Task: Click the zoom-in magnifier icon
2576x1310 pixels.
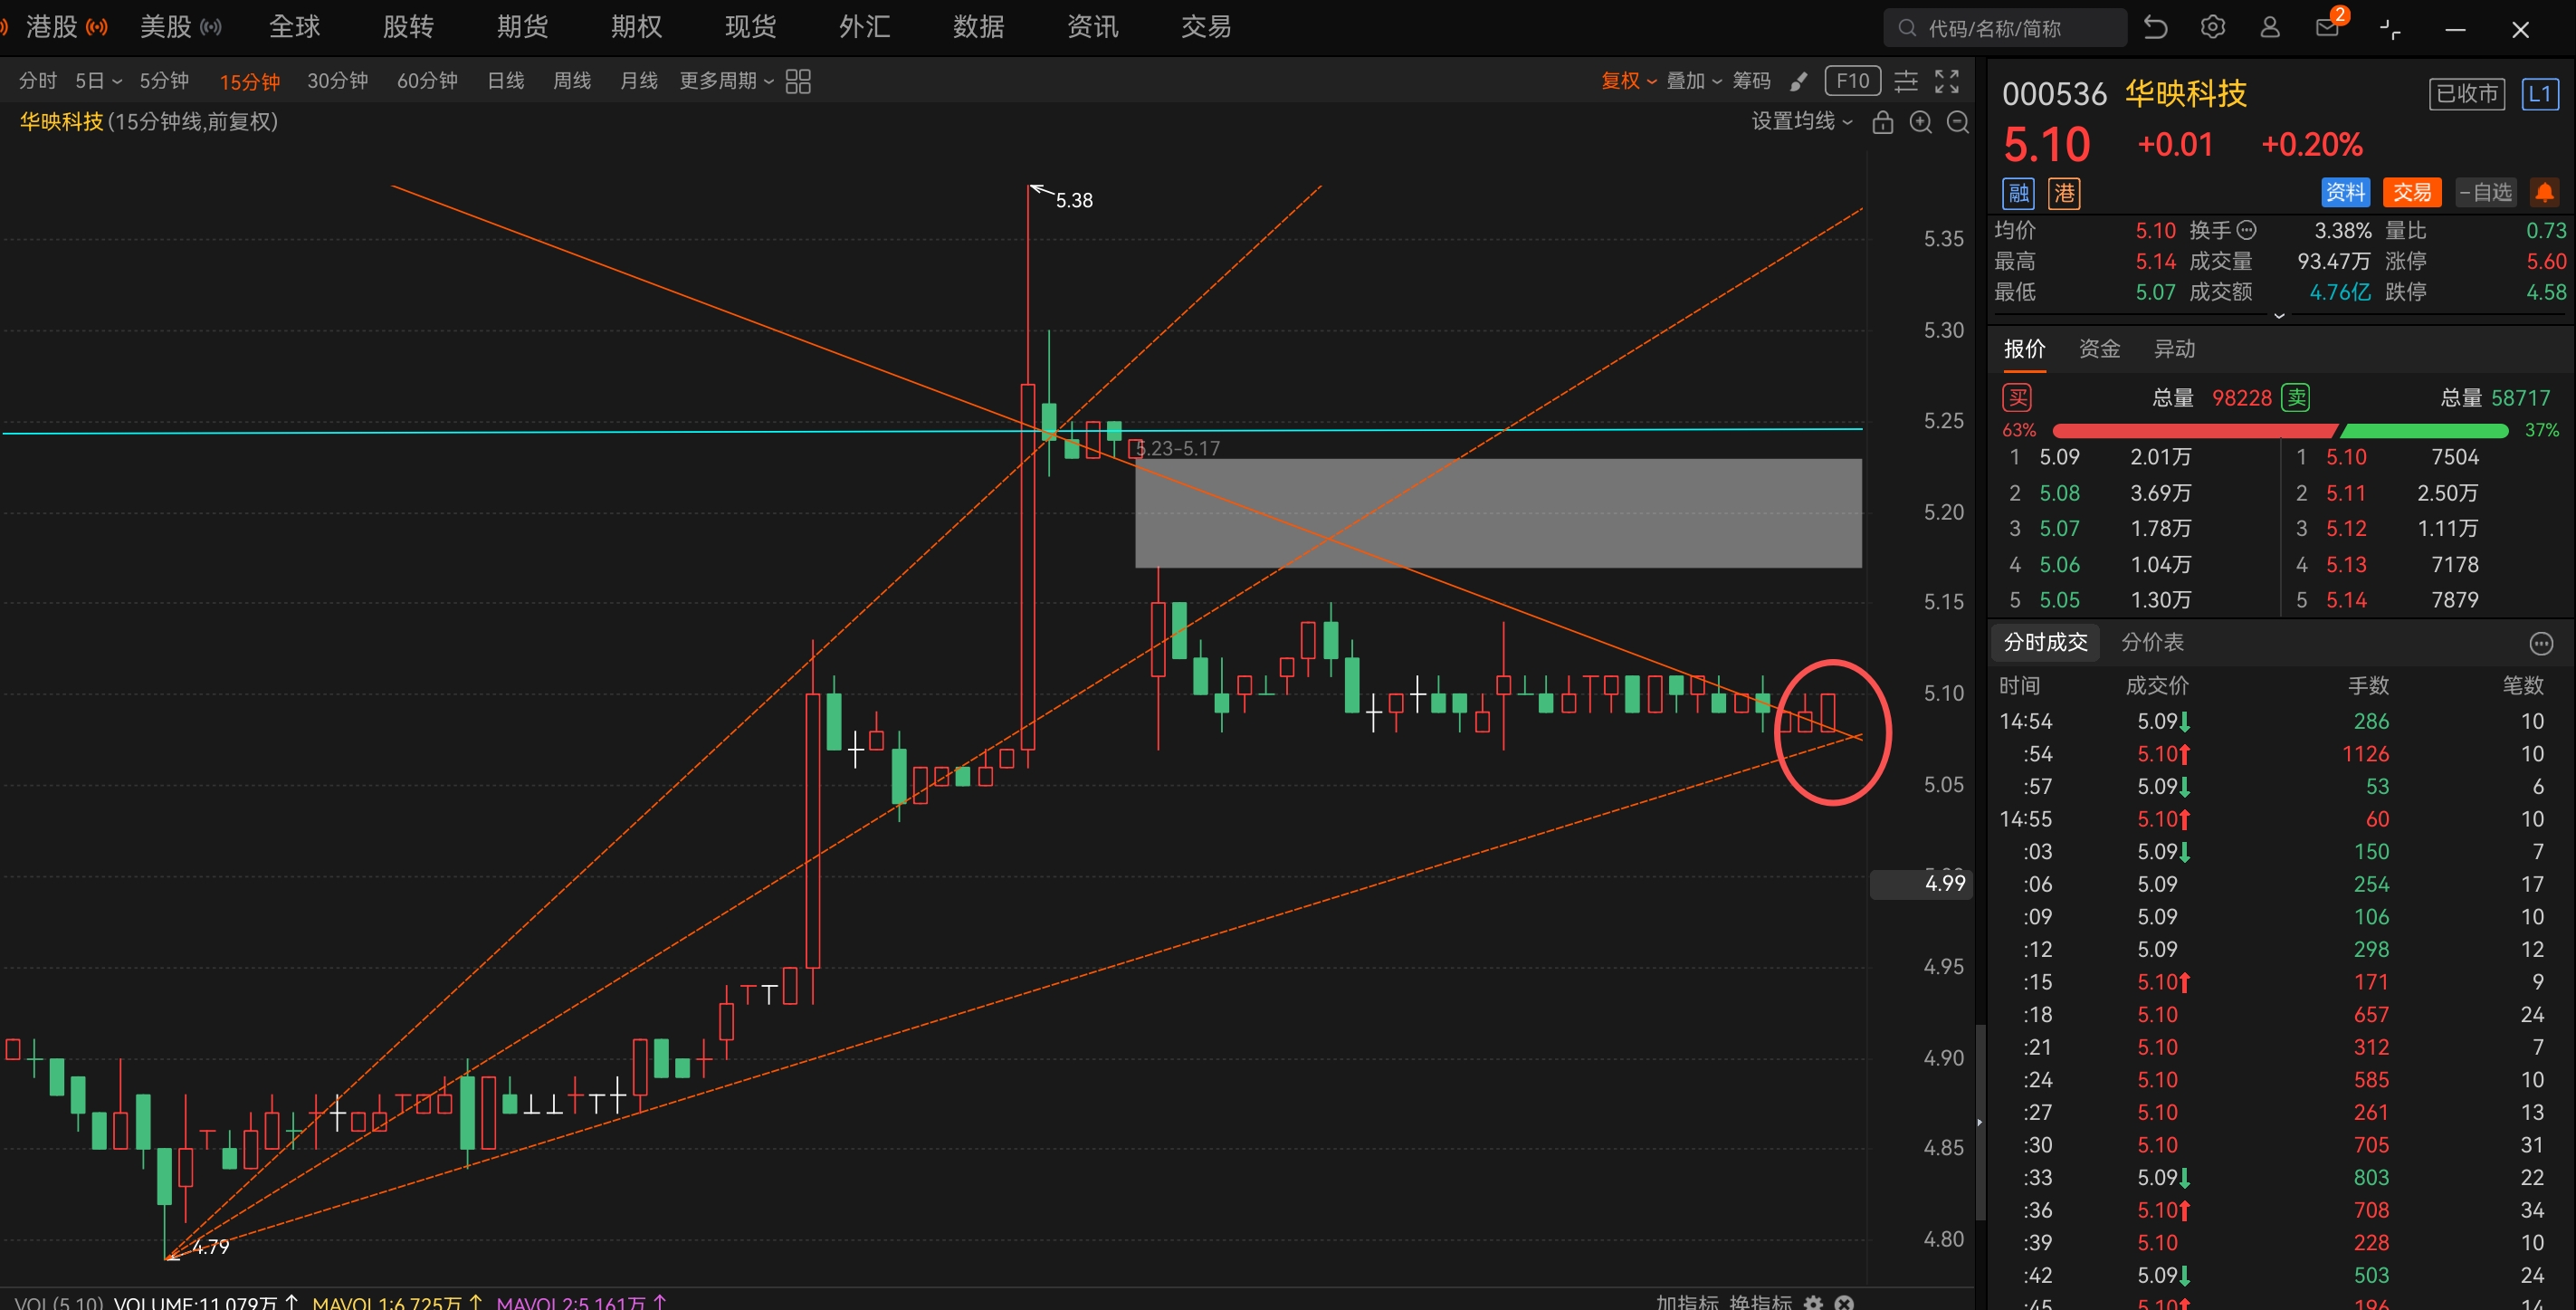Action: [1920, 122]
